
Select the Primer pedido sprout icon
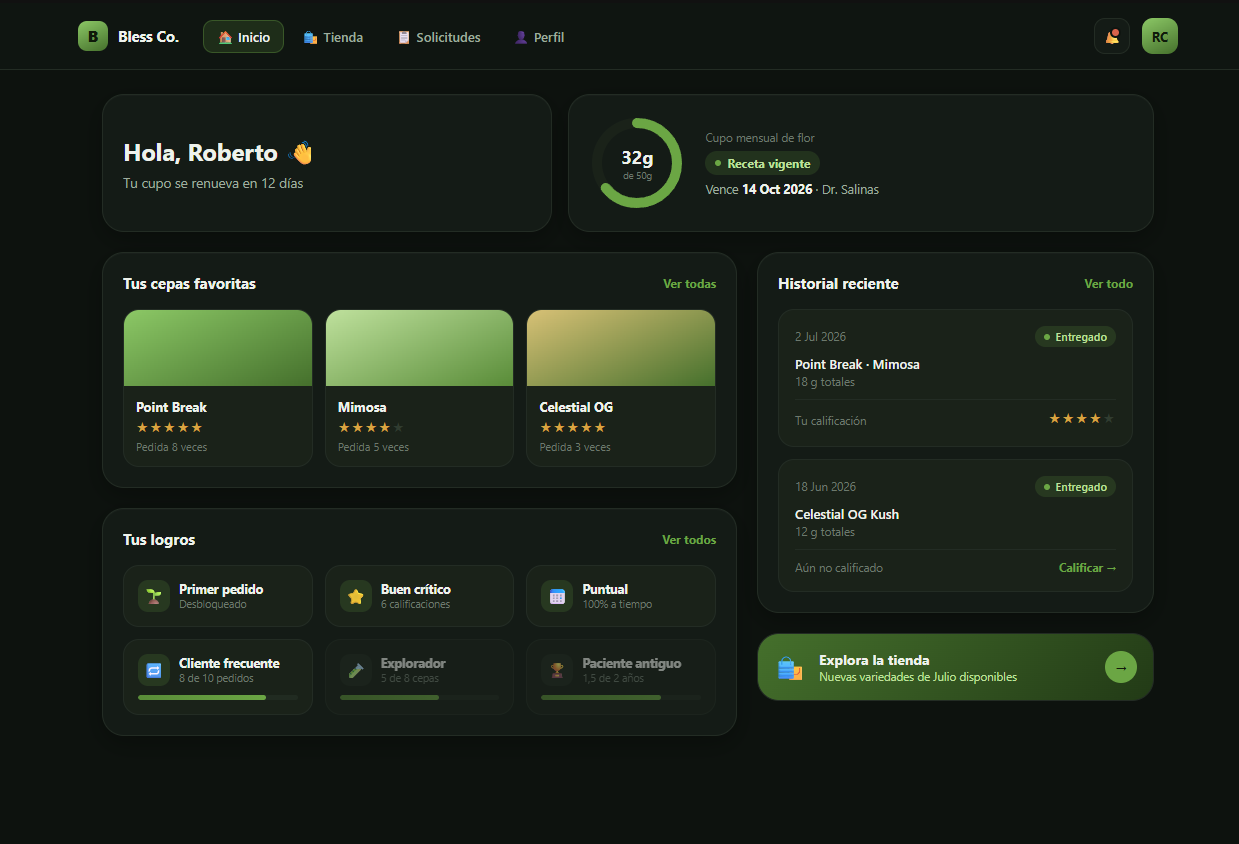click(x=154, y=596)
